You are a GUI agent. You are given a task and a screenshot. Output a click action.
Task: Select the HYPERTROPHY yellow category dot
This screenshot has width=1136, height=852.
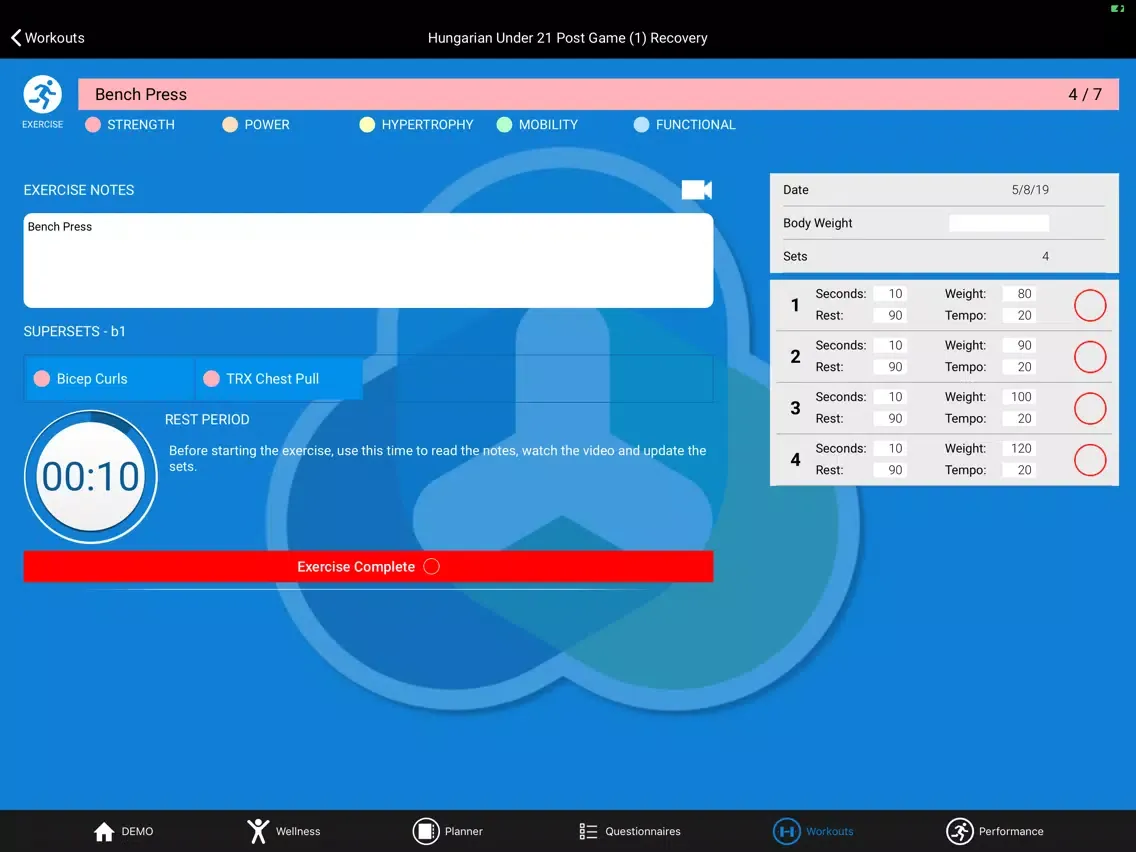coord(367,125)
